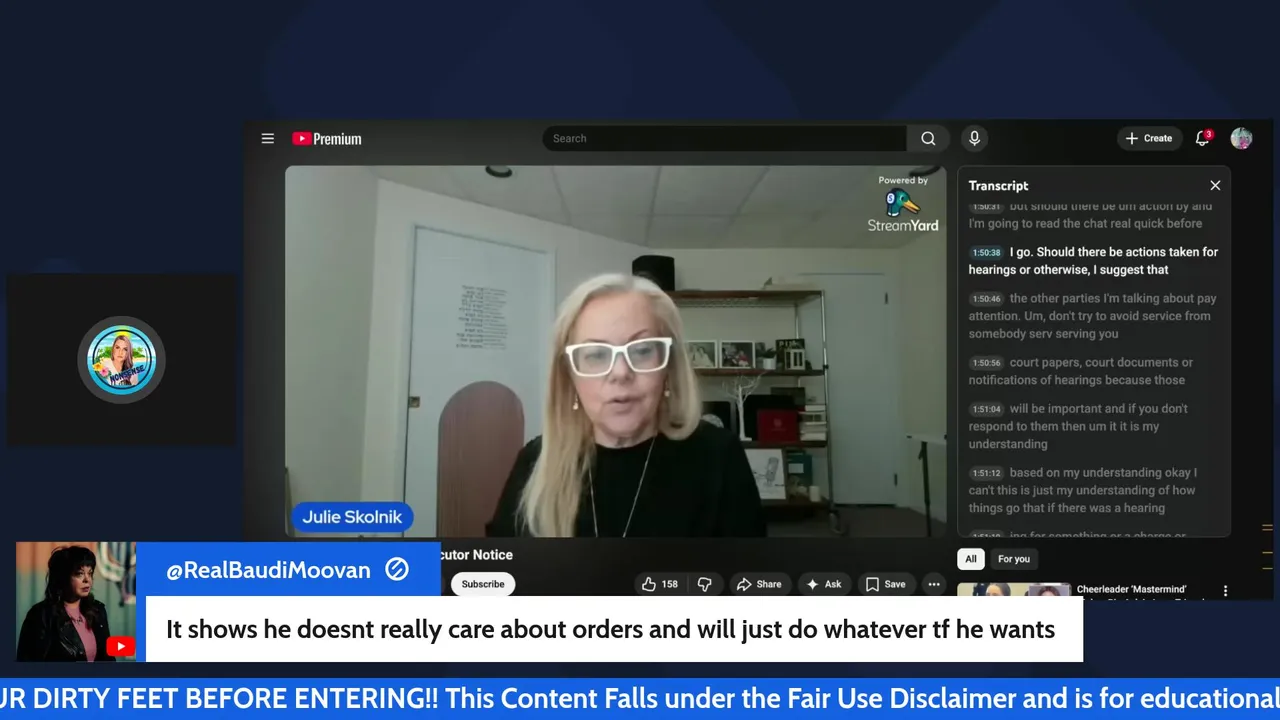Jump to transcript timestamp 1:51:04
The width and height of the screenshot is (1280, 720).
click(986, 409)
